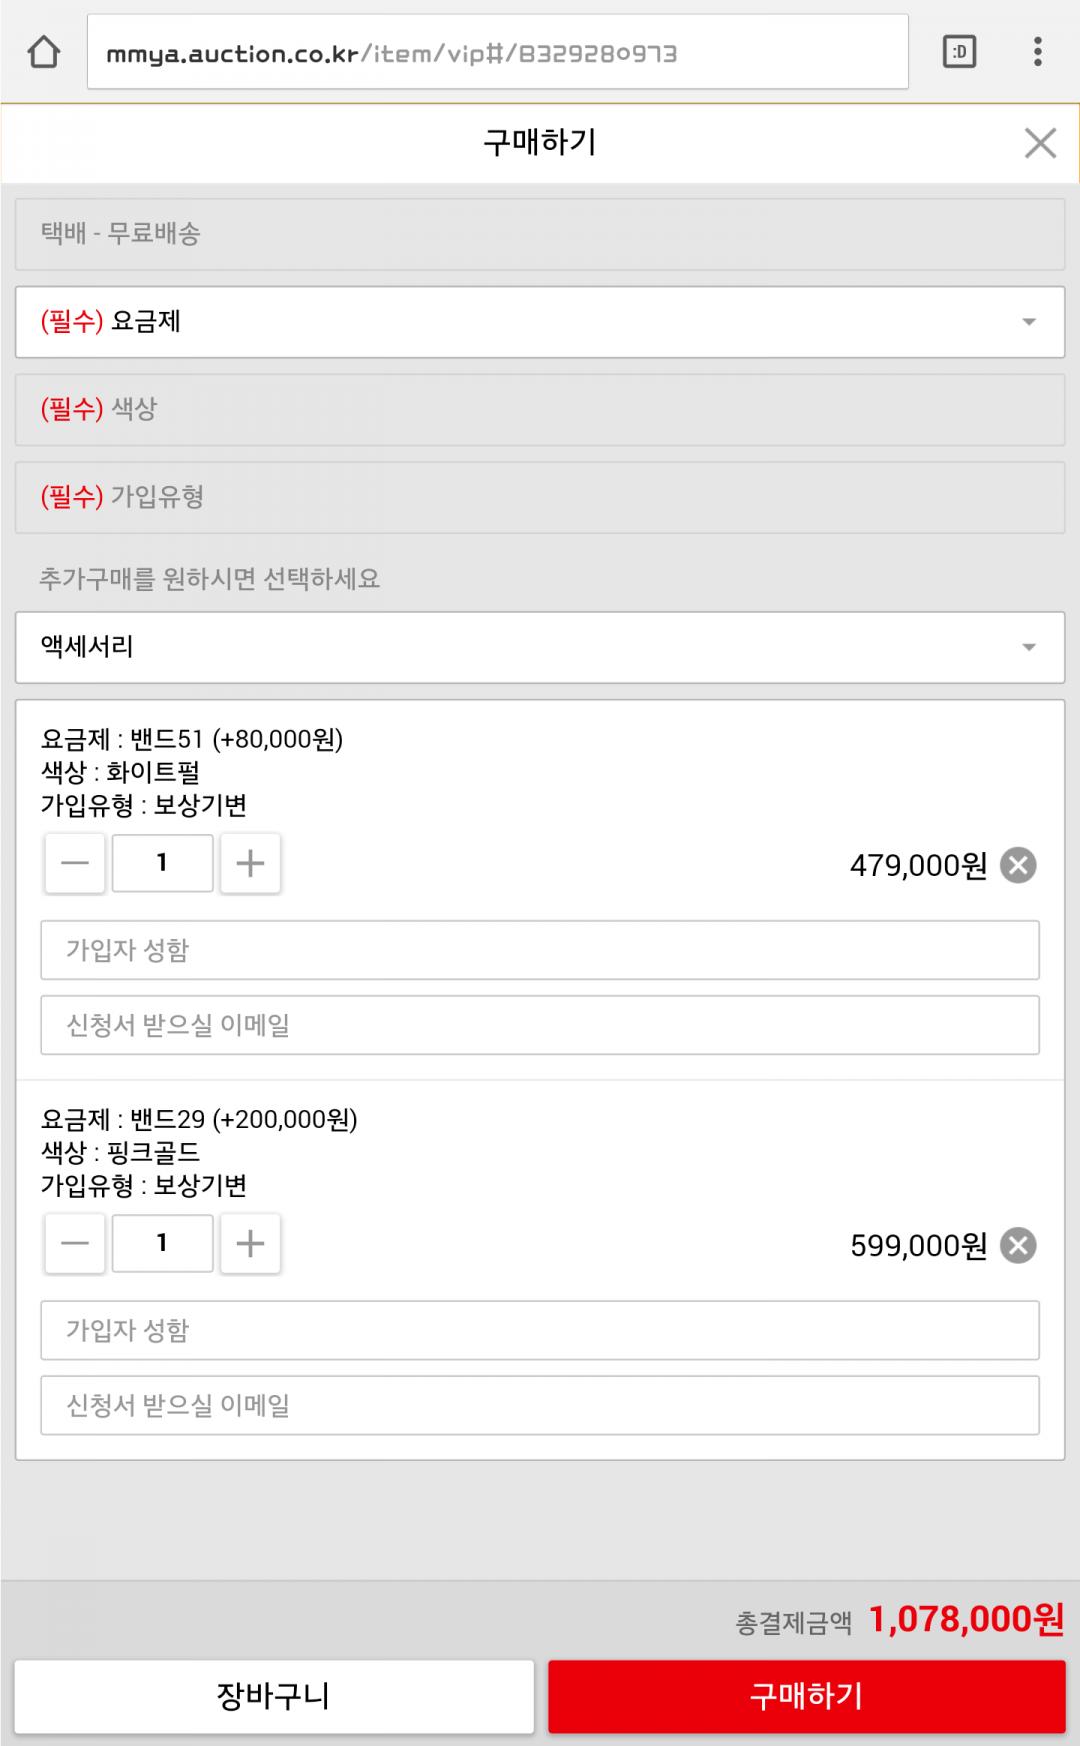Screen dimensions: 1080x1746
Task: Decrease quantity of 밴드51 item
Action: (x=75, y=863)
